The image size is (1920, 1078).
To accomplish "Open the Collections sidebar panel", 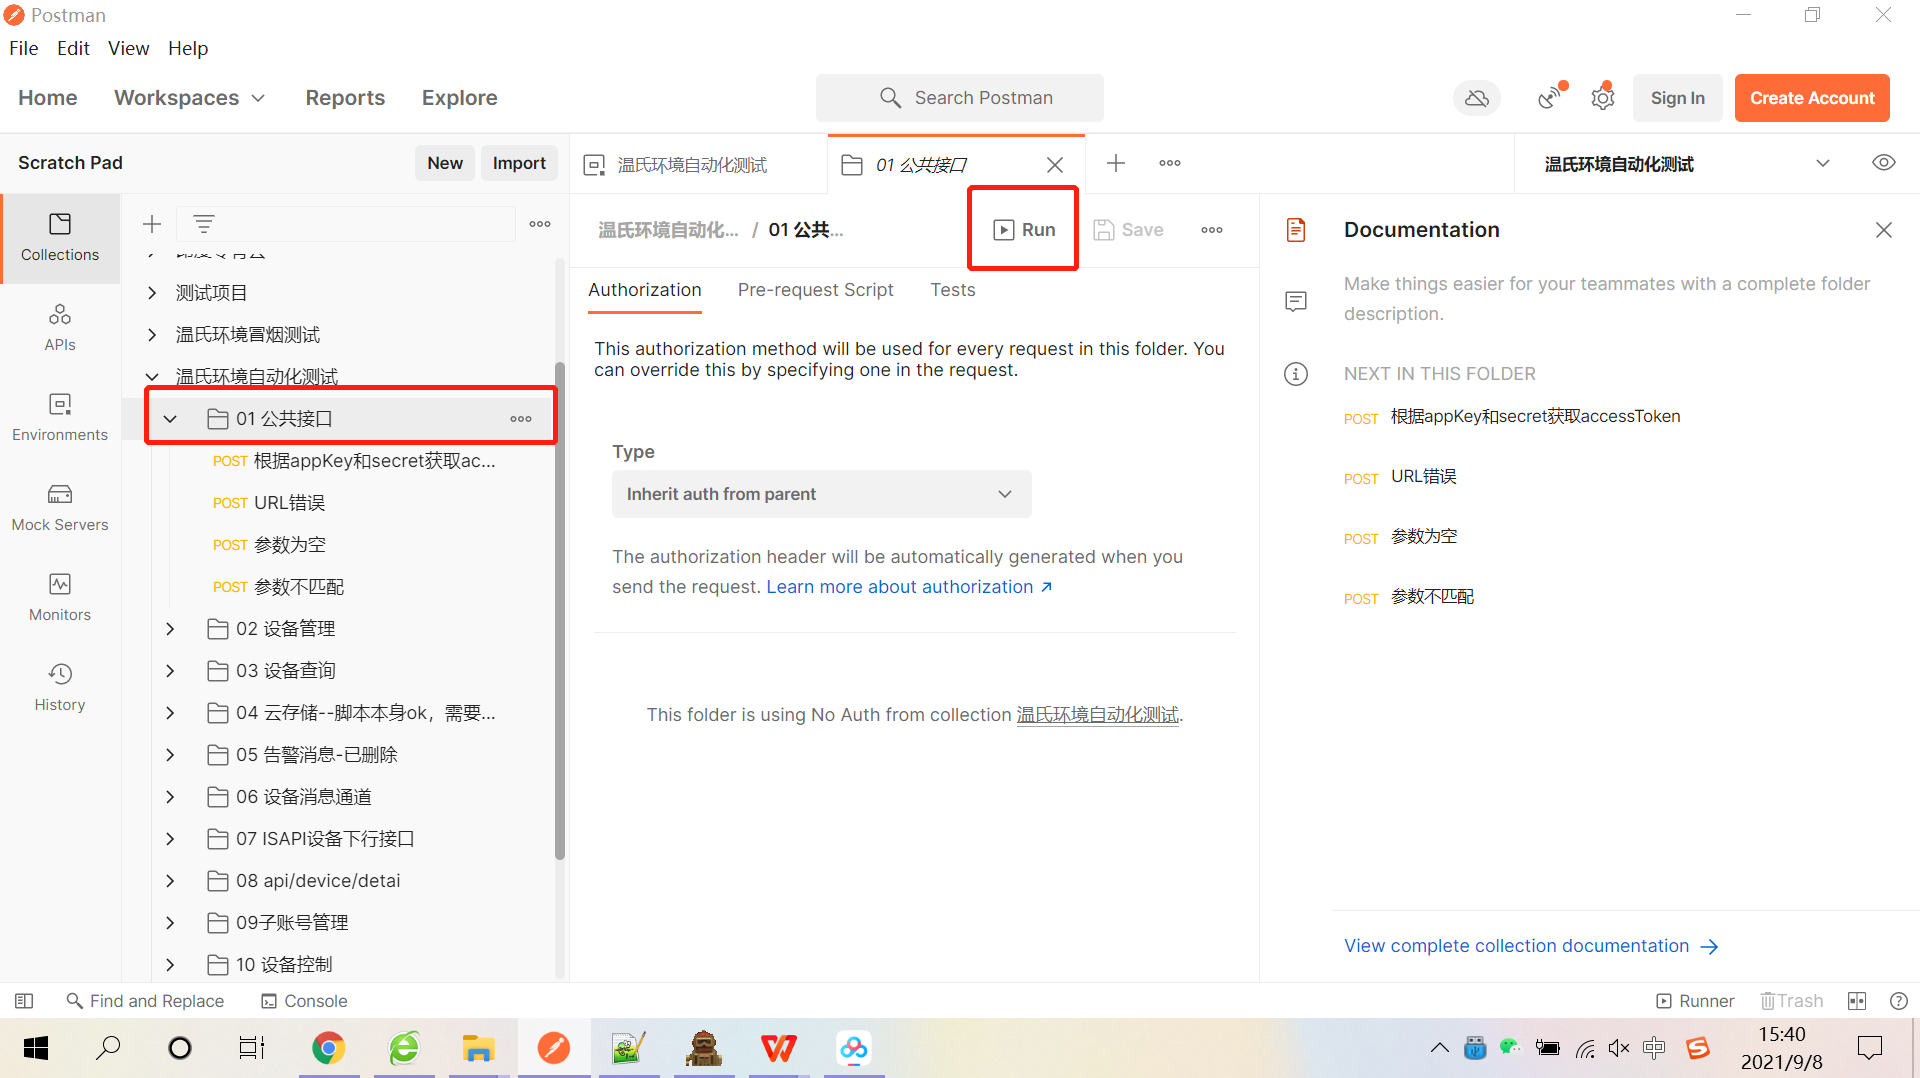I will pos(60,238).
